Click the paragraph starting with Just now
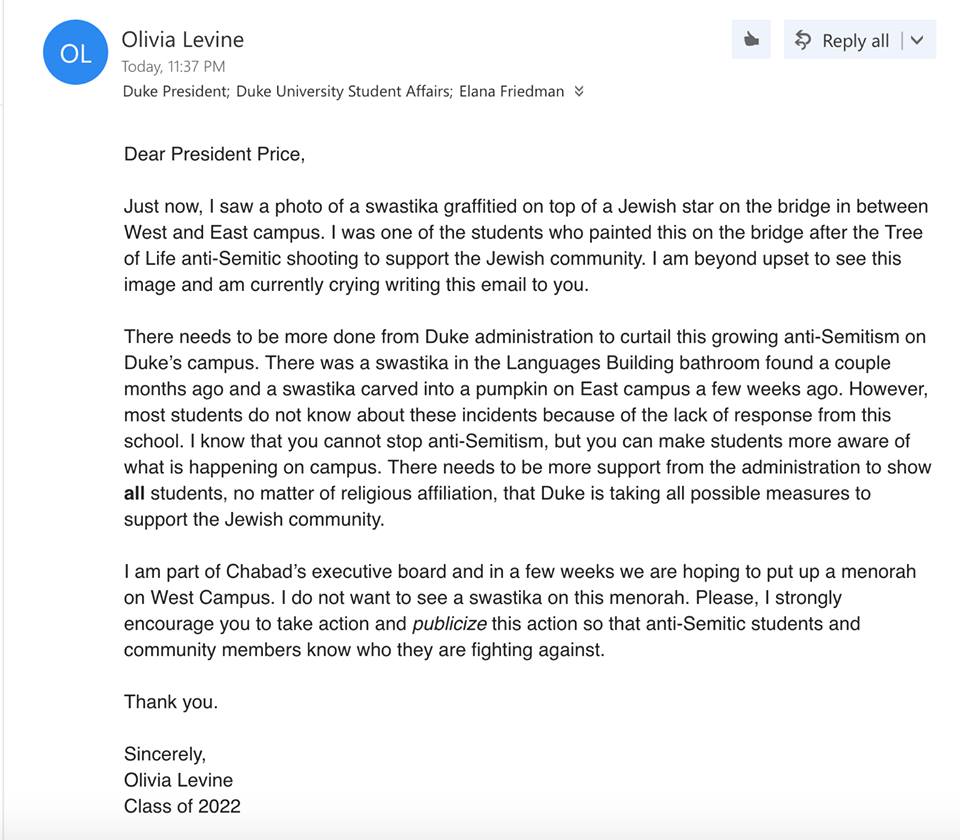The height and width of the screenshot is (840, 960). point(525,245)
